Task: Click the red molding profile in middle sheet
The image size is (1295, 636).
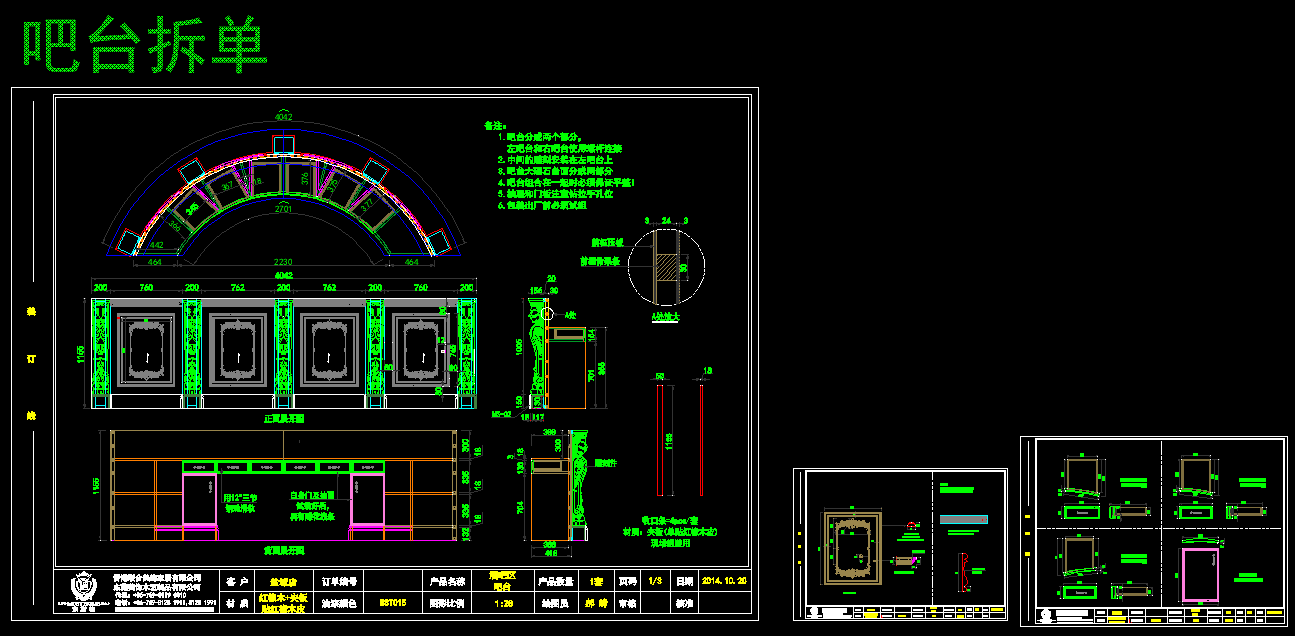Action: 965,570
